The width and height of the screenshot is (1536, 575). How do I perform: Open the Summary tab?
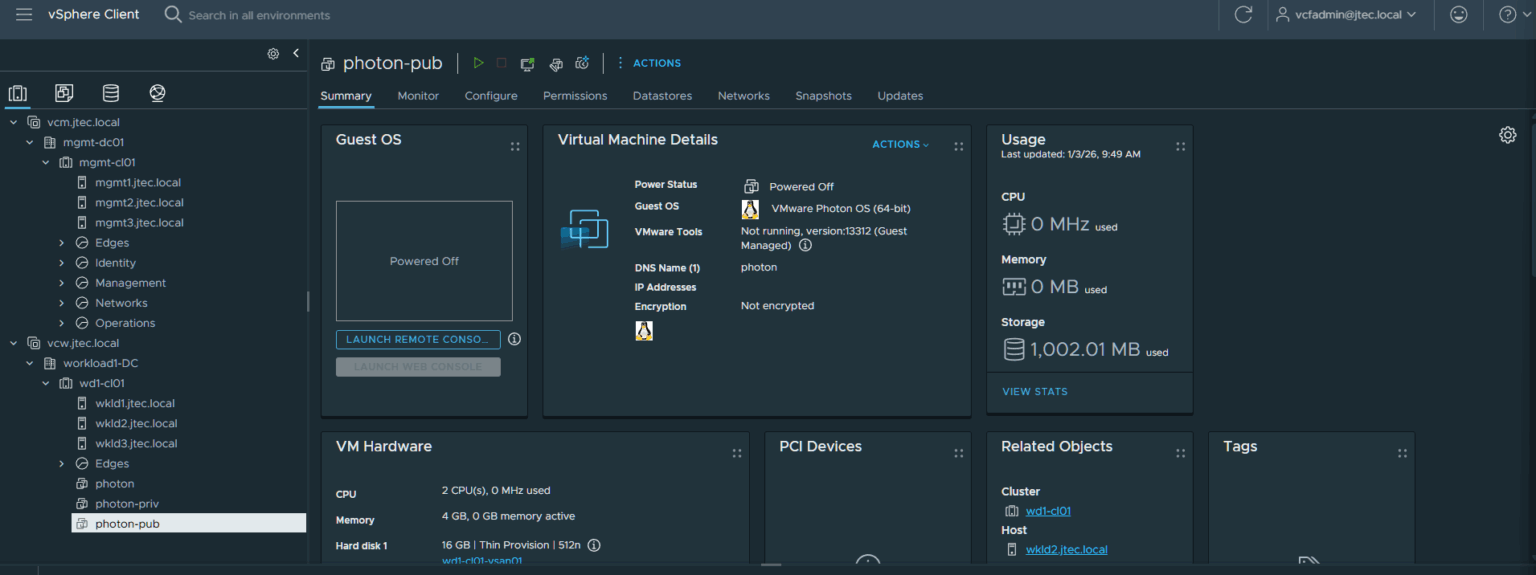pyautogui.click(x=346, y=96)
